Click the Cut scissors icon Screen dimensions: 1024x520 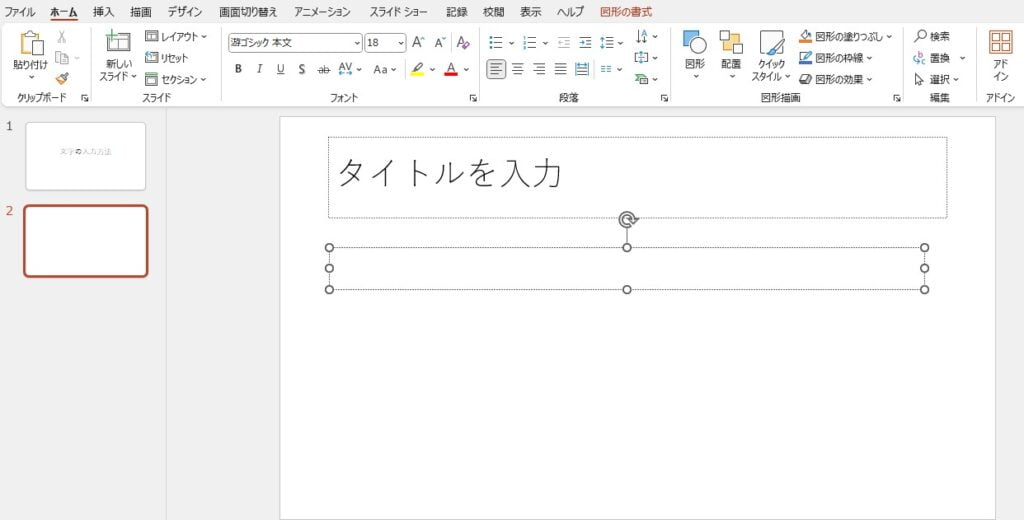[61, 37]
